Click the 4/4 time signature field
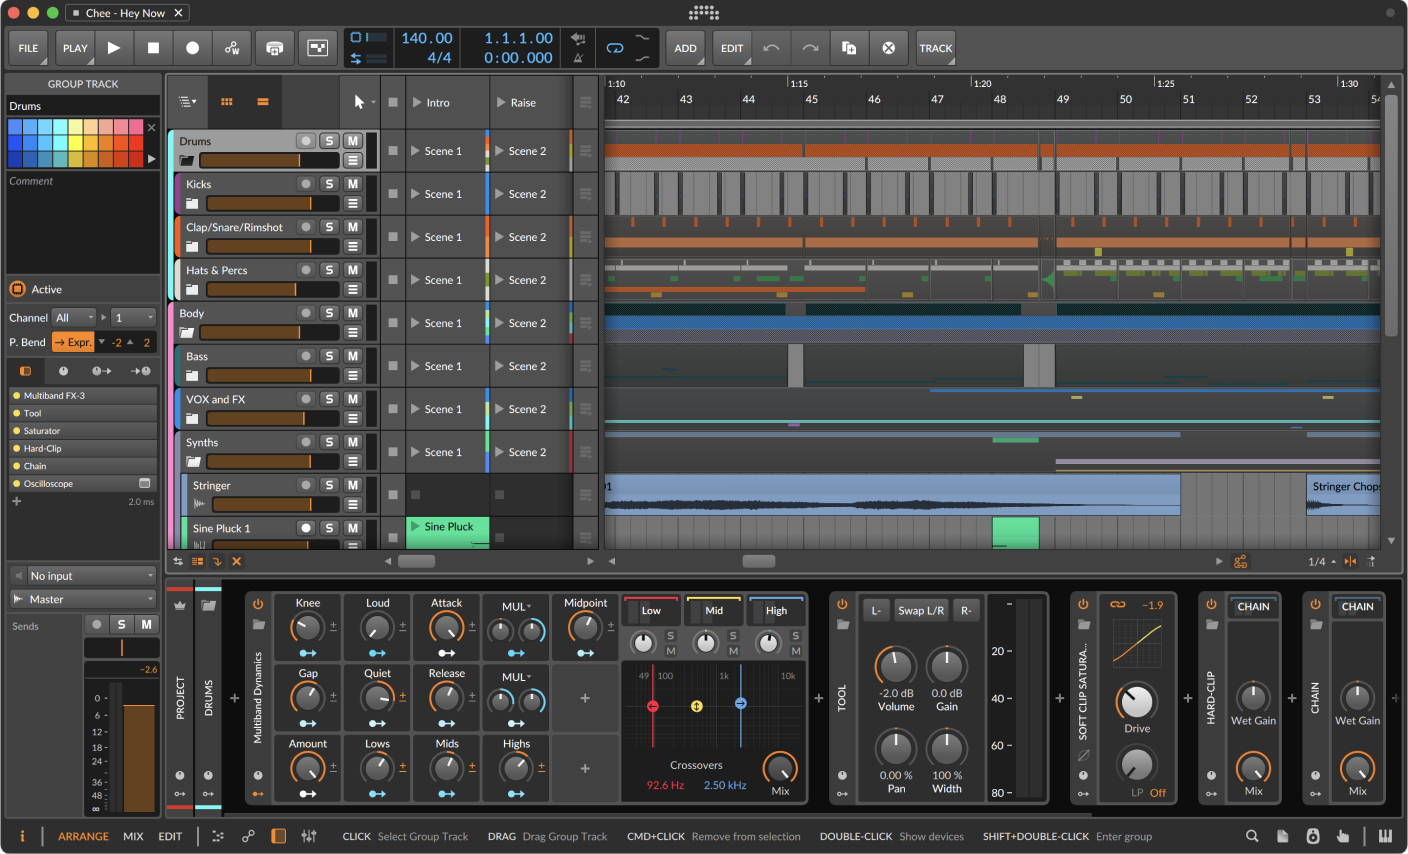1408x854 pixels. [x=439, y=58]
